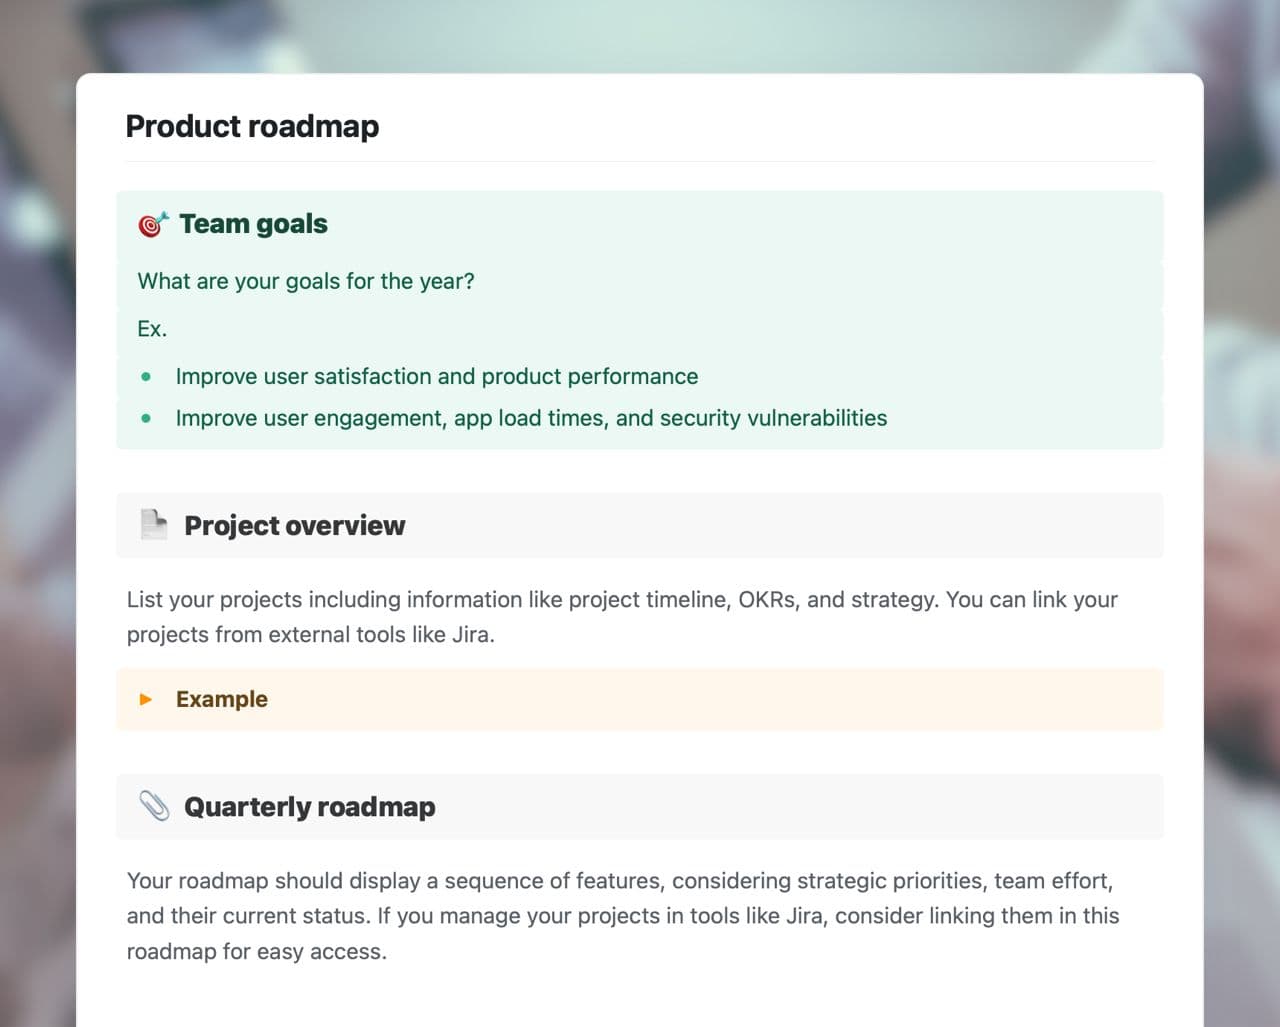Click the 'Ex.' line in Team goals
The height and width of the screenshot is (1027, 1280).
click(152, 329)
